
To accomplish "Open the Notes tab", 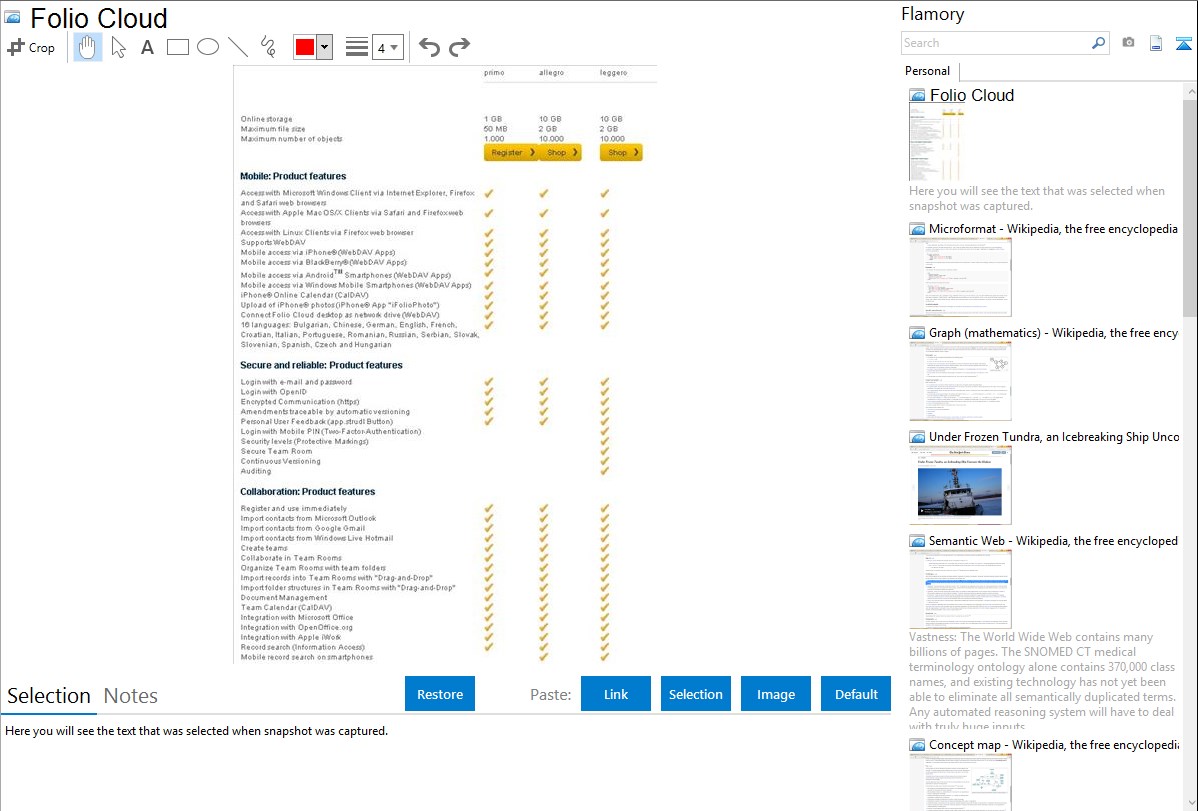I will (131, 696).
